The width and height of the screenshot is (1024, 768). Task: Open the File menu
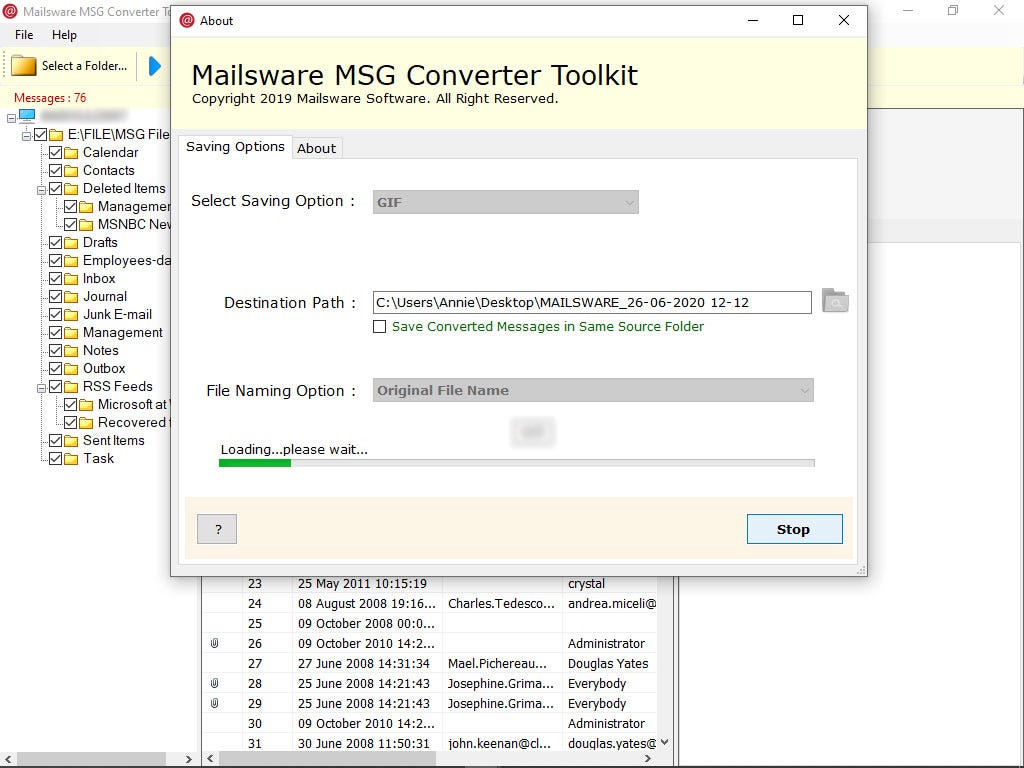point(24,35)
